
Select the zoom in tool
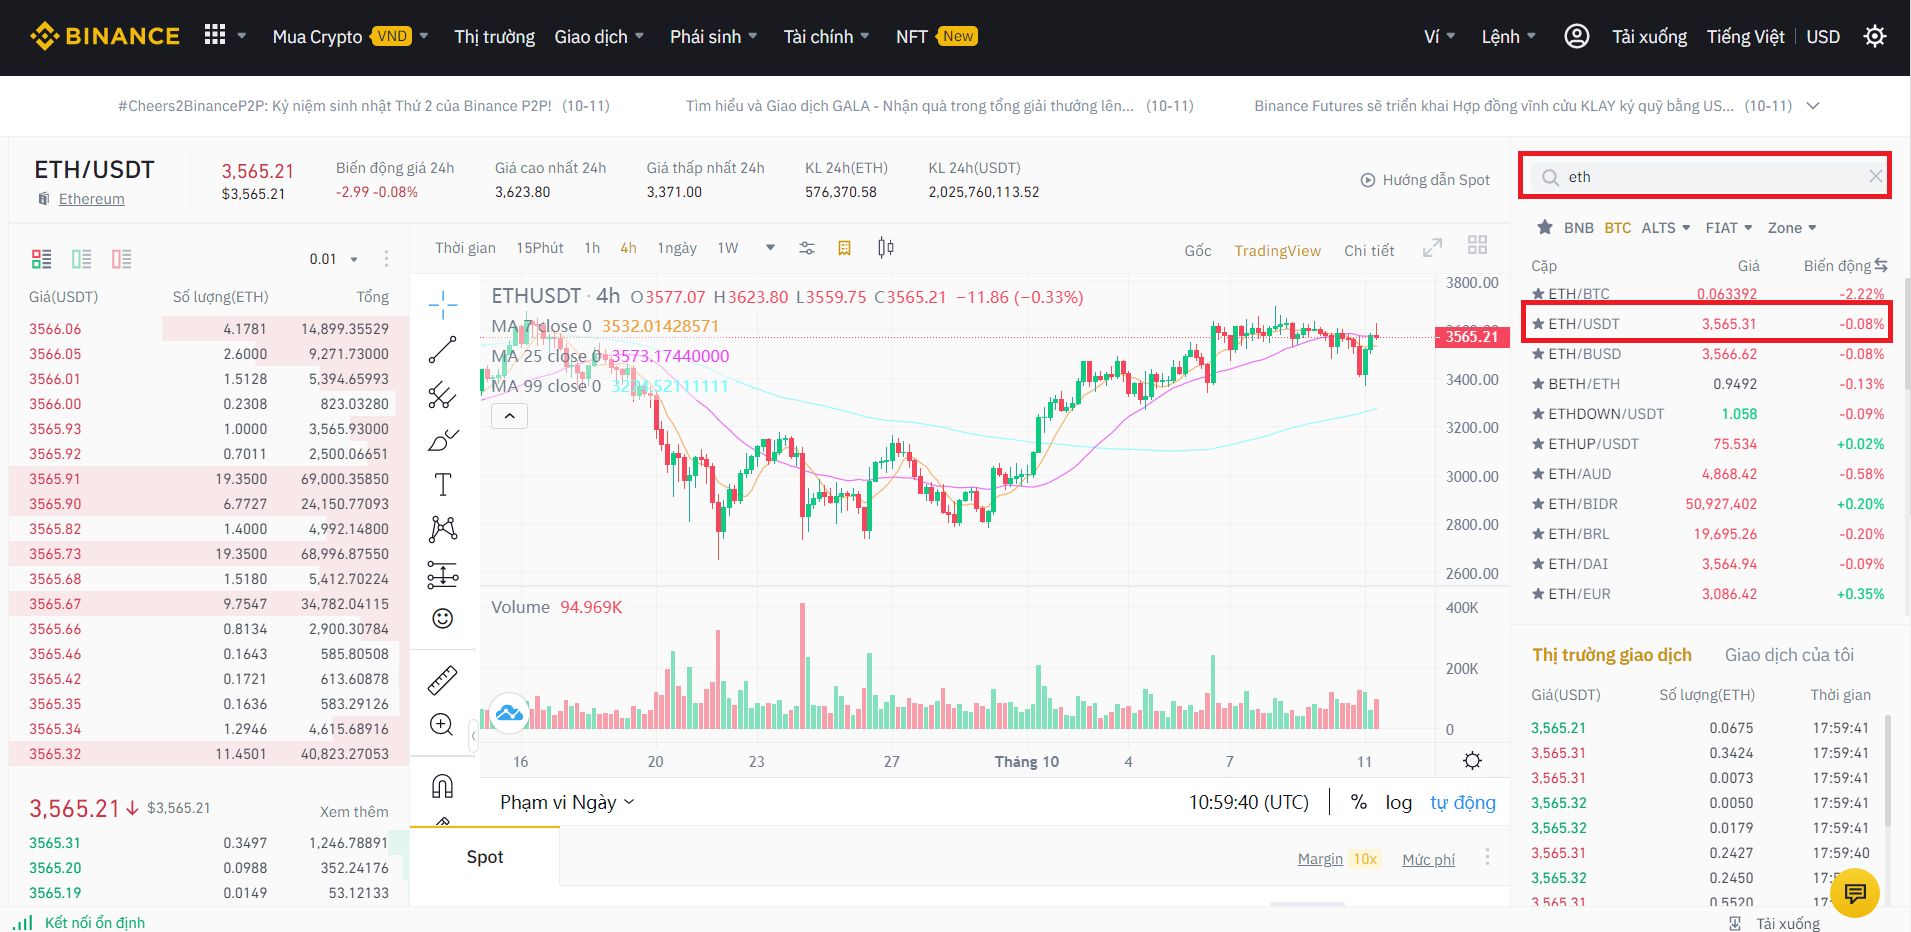coord(442,725)
